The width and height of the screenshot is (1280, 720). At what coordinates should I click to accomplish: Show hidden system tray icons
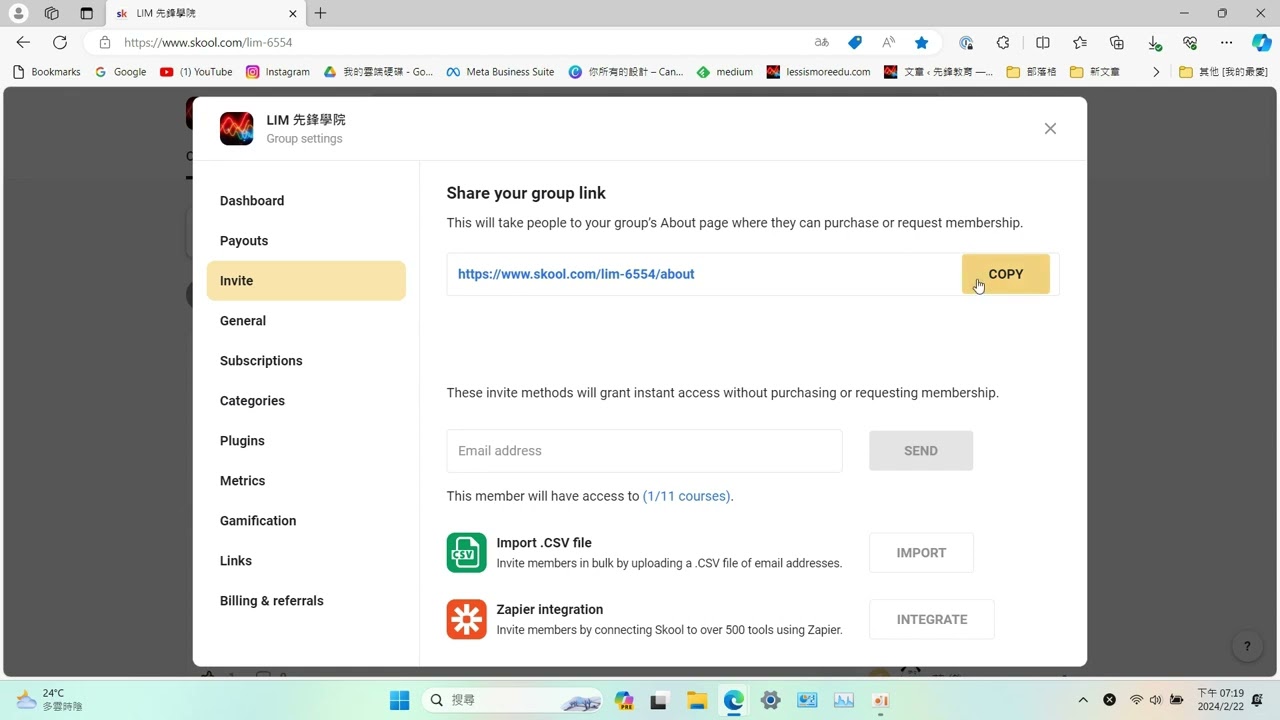point(1083,700)
